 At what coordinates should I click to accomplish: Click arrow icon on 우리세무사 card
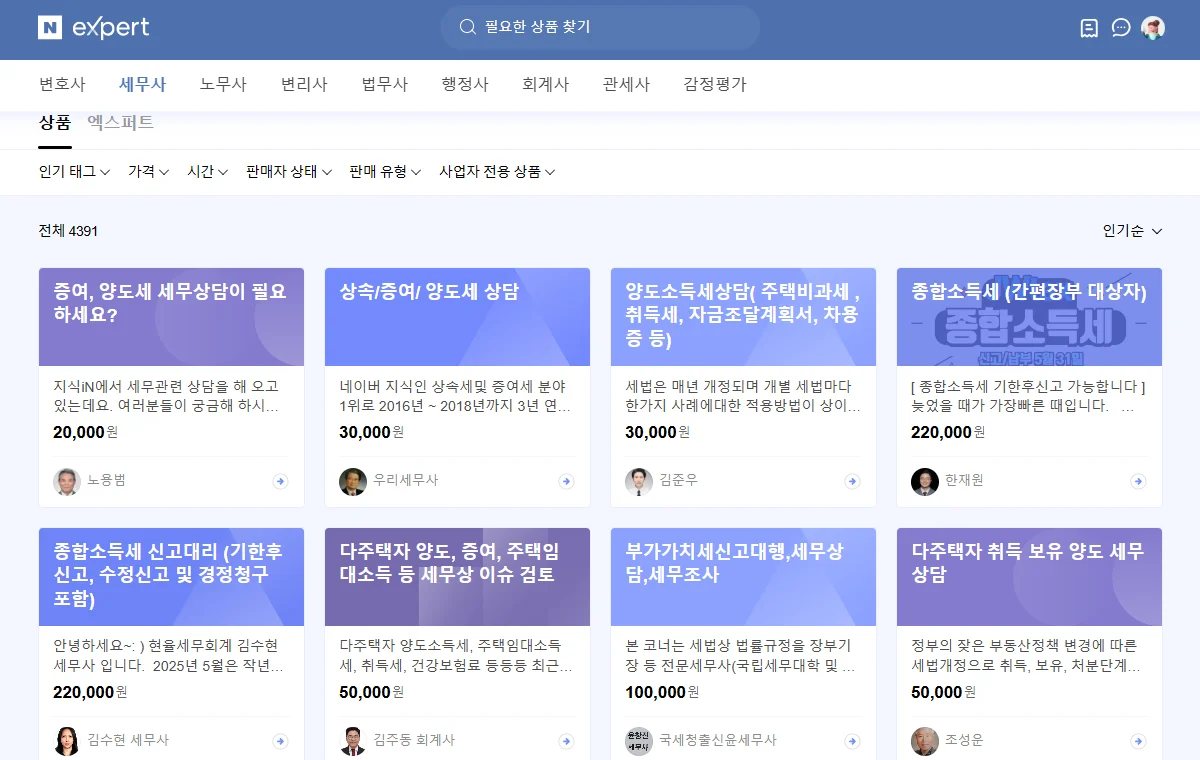pyautogui.click(x=566, y=481)
